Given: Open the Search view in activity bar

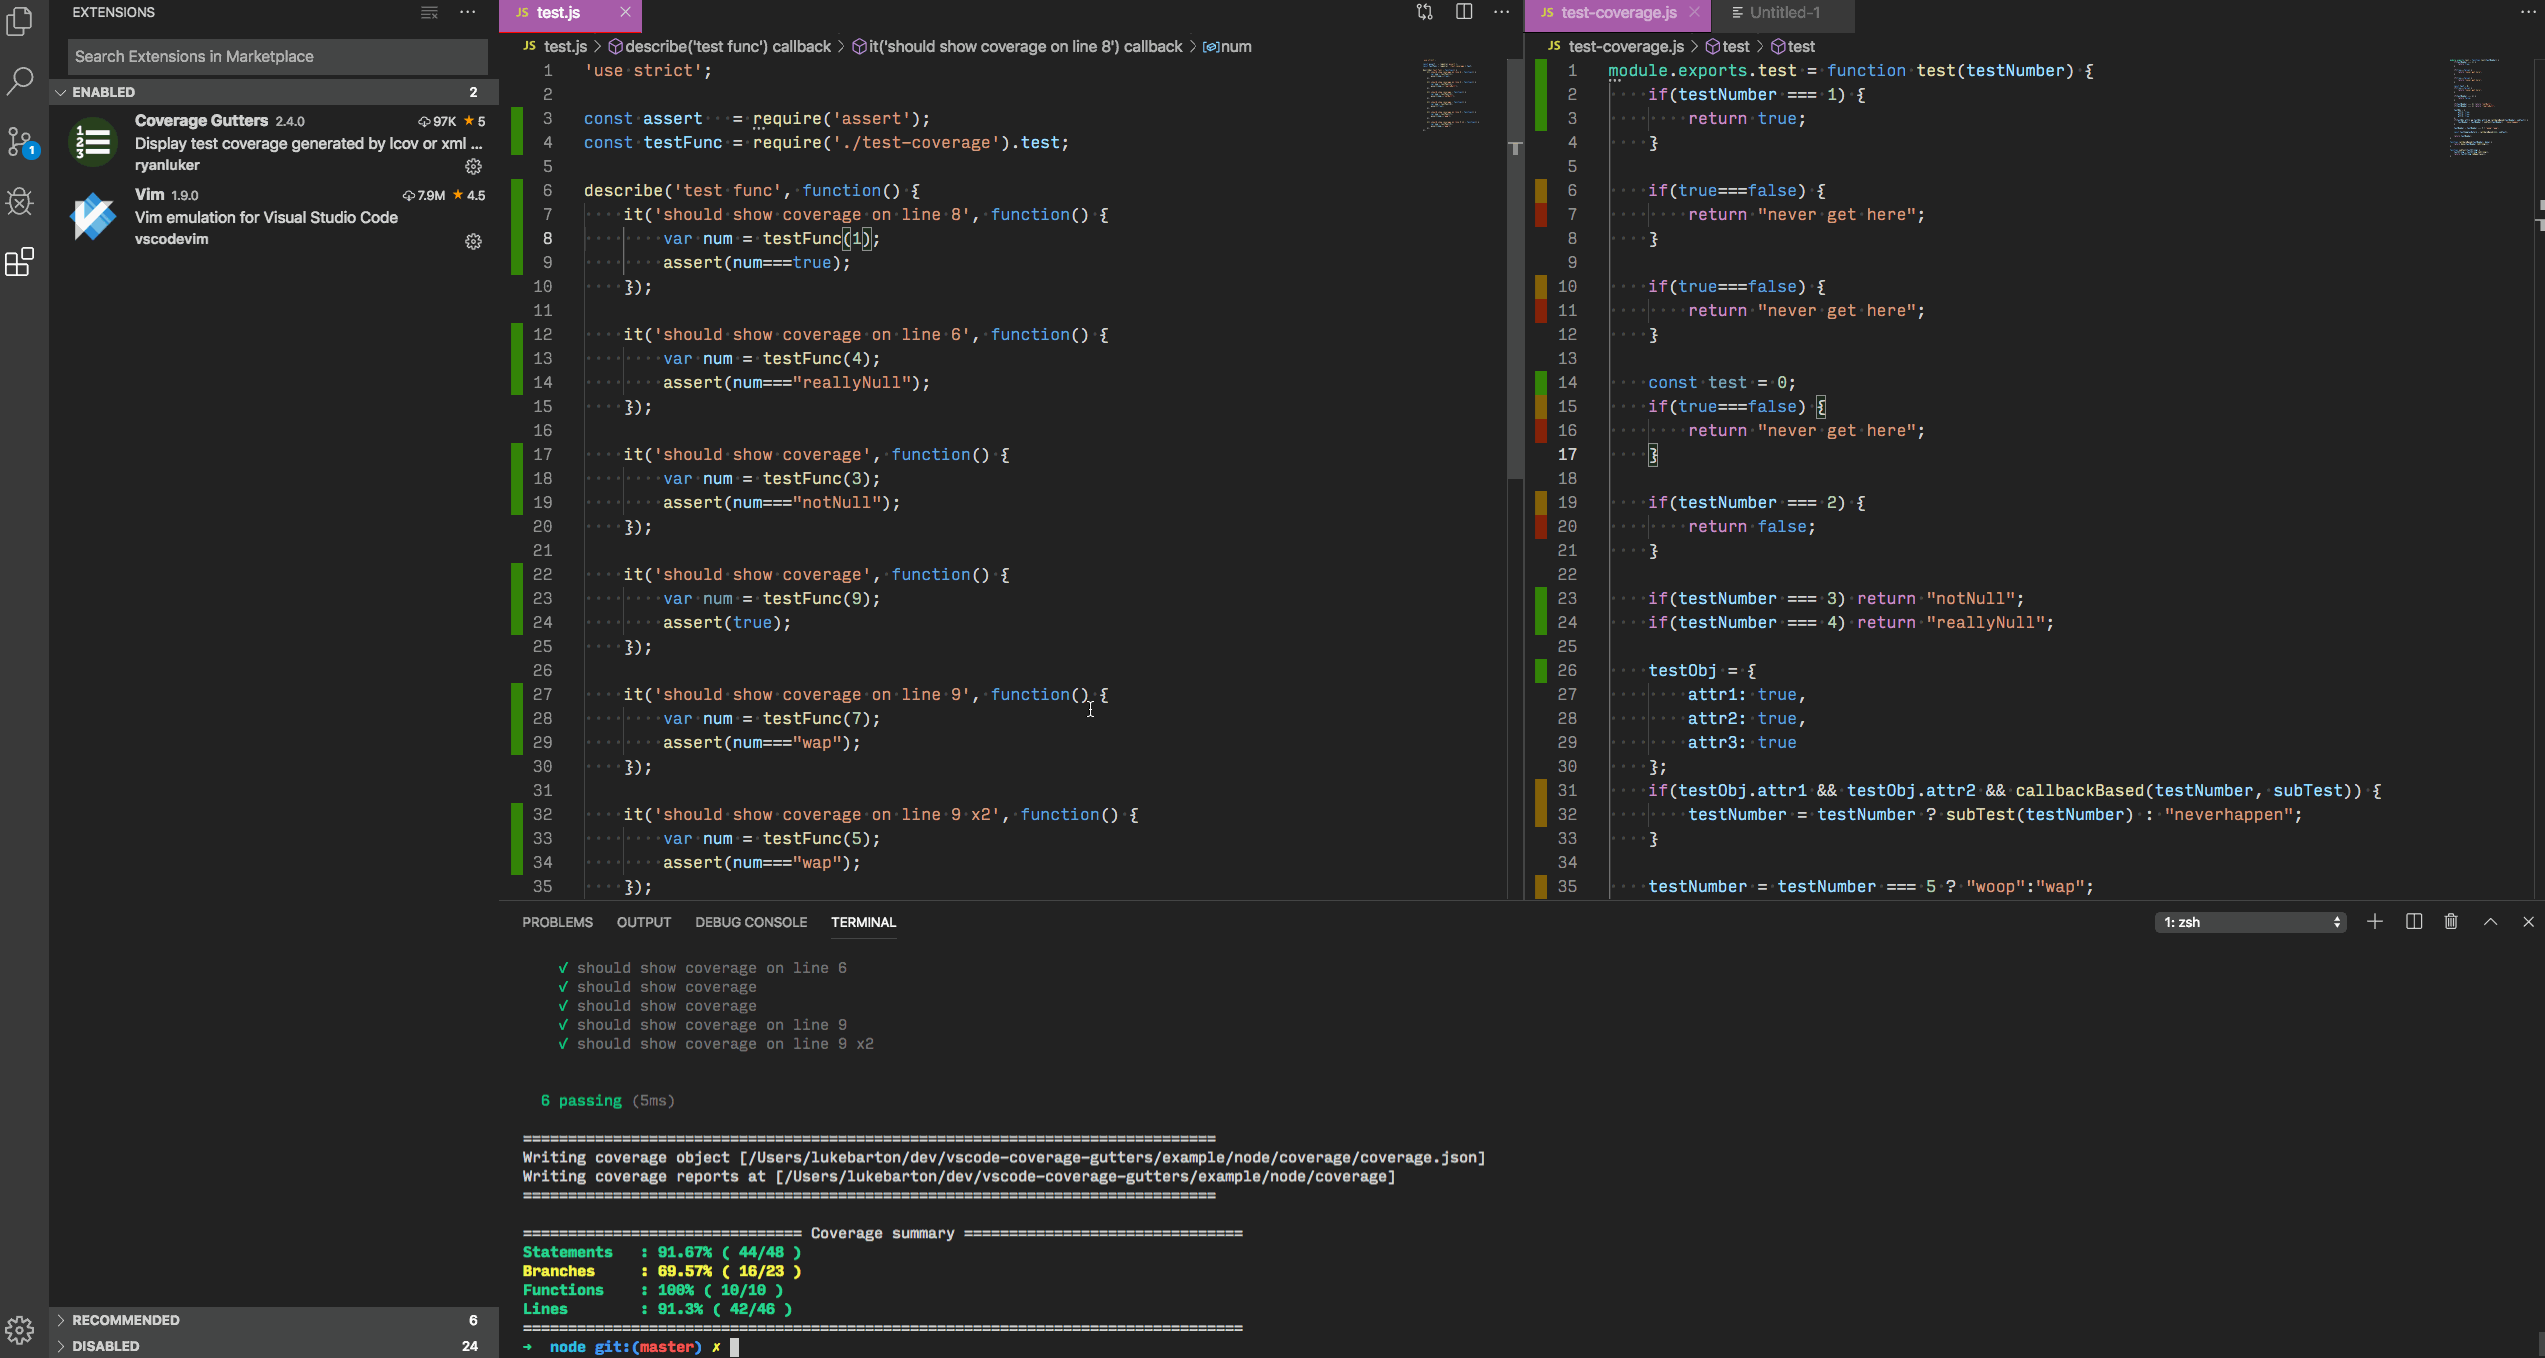Looking at the screenshot, I should click(20, 81).
